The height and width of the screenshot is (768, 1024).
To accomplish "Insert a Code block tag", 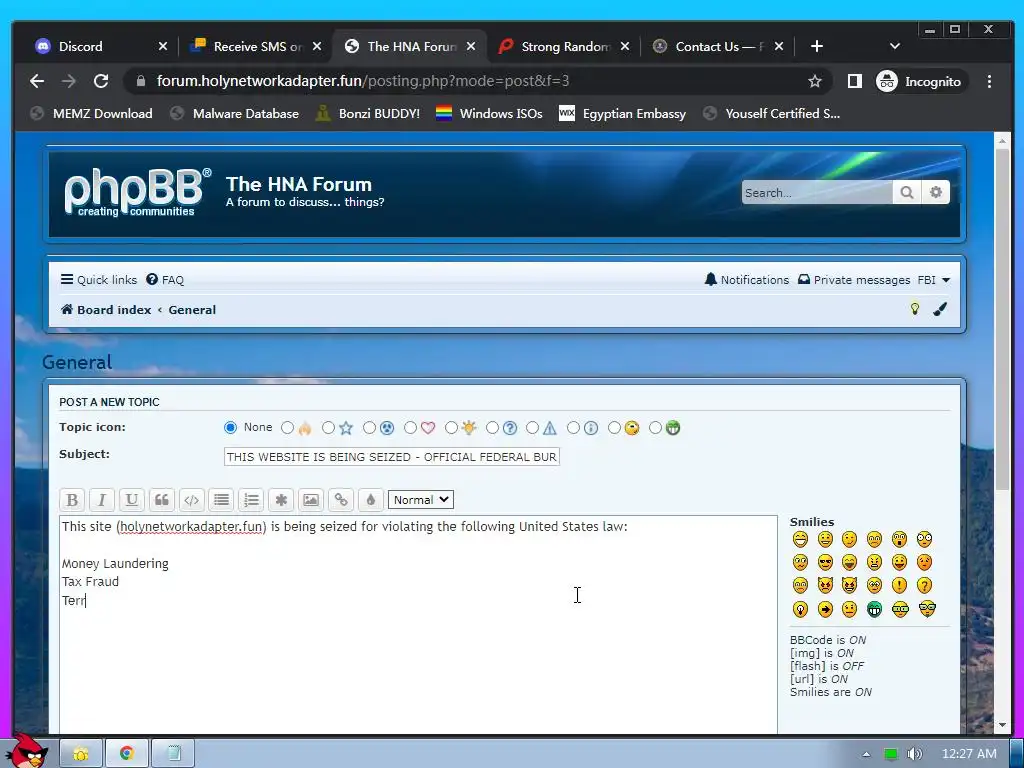I will click(191, 500).
